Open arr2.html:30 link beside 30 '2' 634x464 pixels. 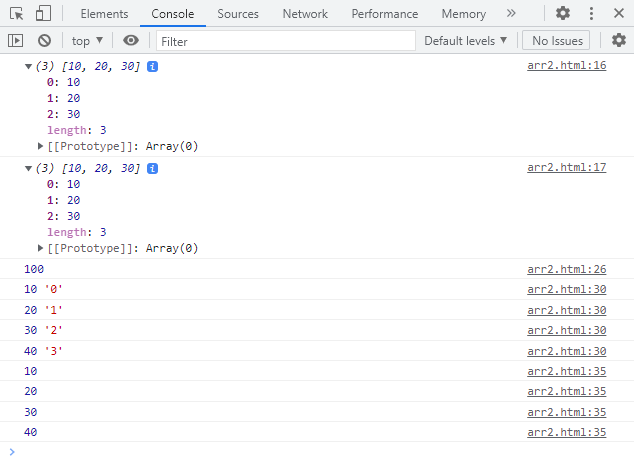pyautogui.click(x=566, y=330)
